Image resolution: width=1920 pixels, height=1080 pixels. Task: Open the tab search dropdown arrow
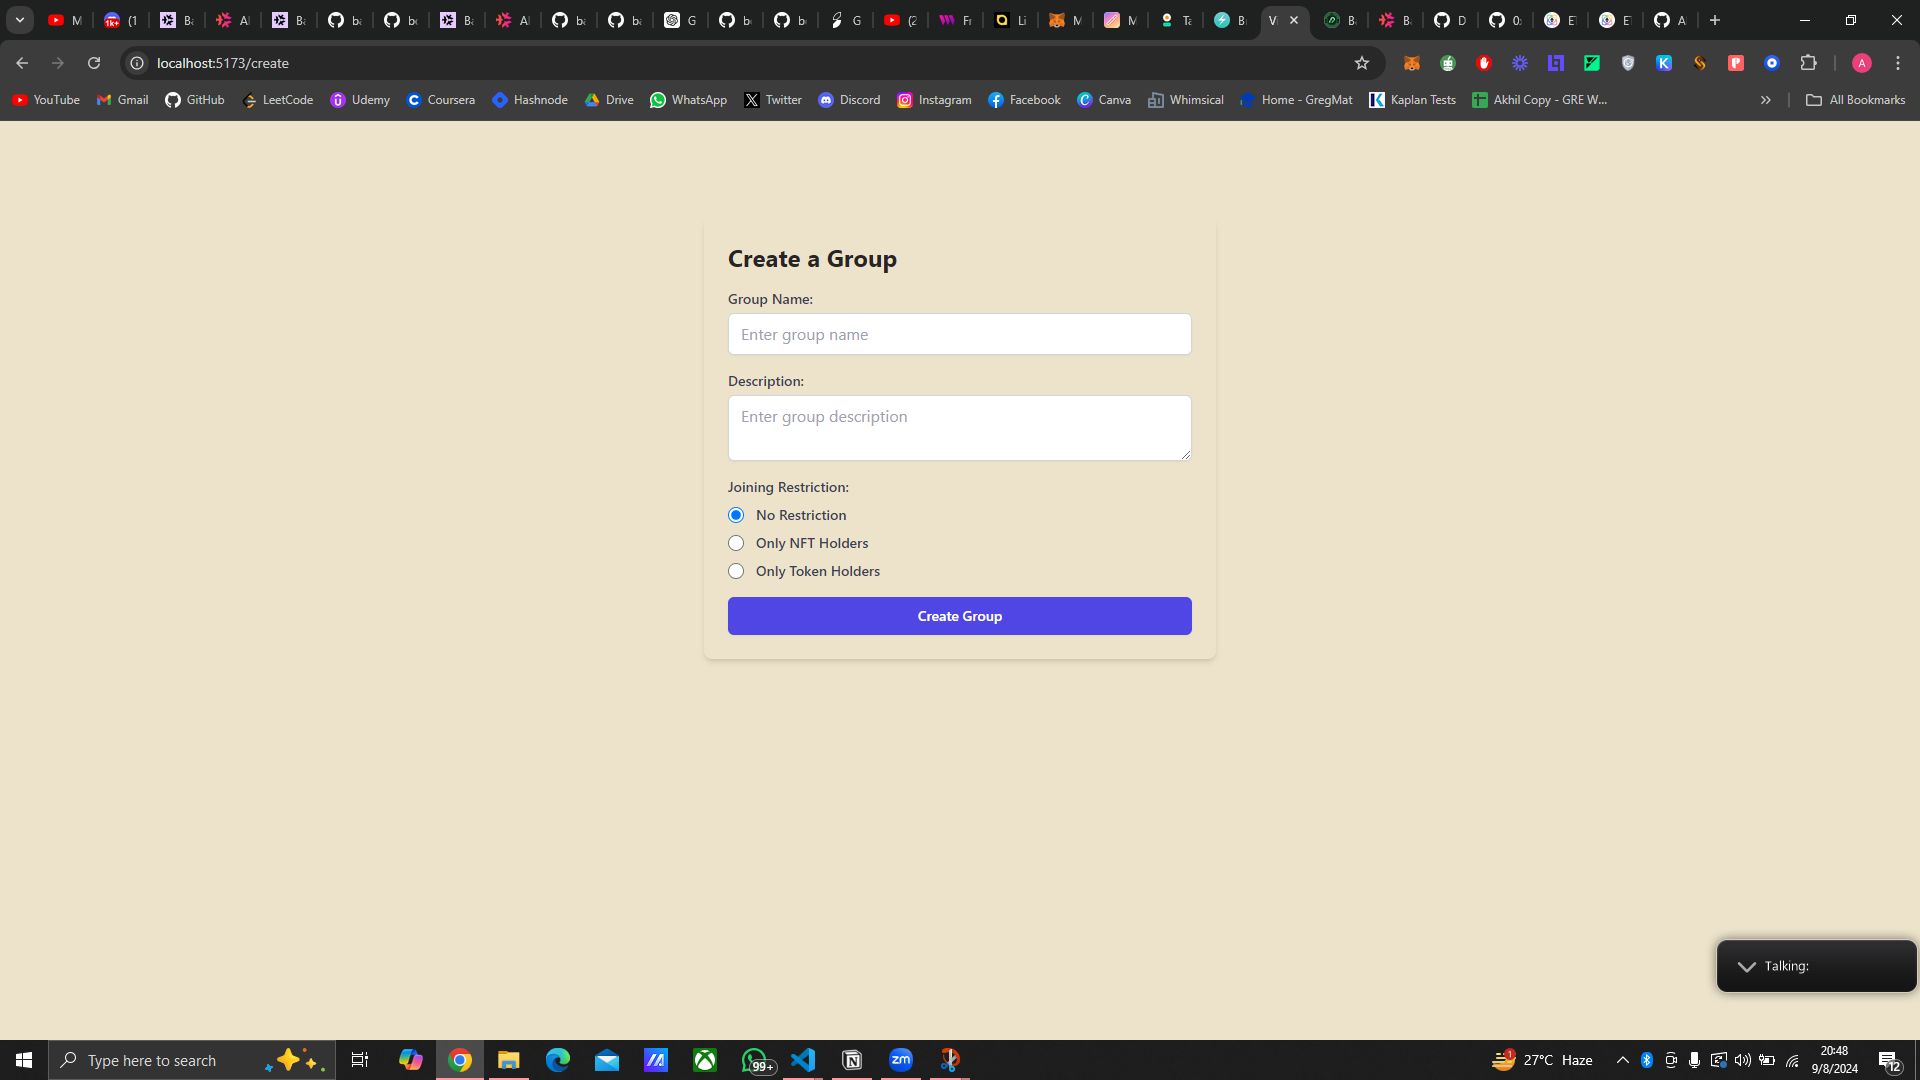(x=19, y=20)
